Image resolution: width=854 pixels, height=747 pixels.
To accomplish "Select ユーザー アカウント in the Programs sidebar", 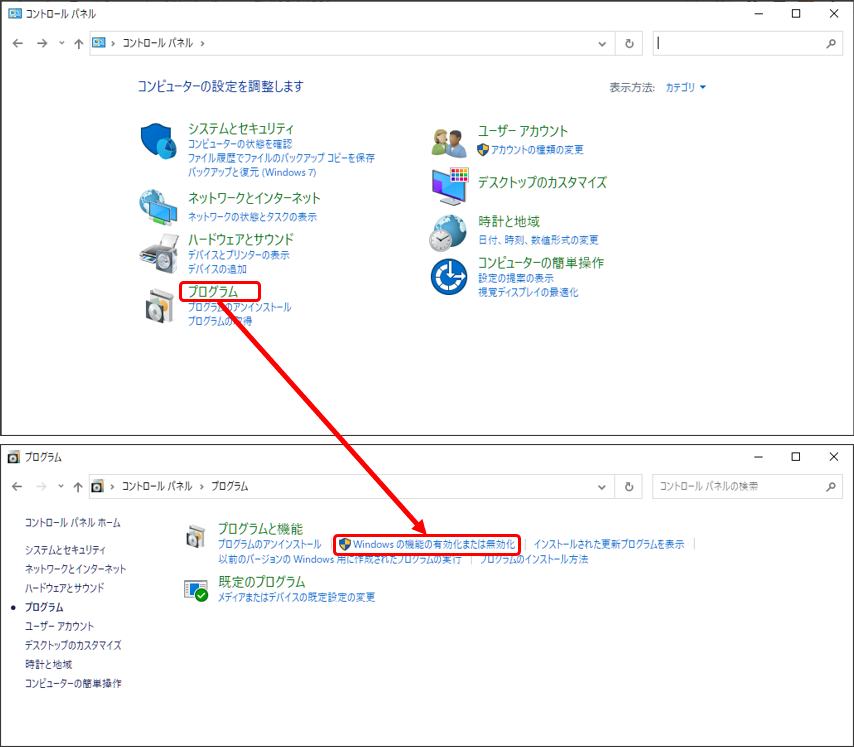I will pos(59,626).
